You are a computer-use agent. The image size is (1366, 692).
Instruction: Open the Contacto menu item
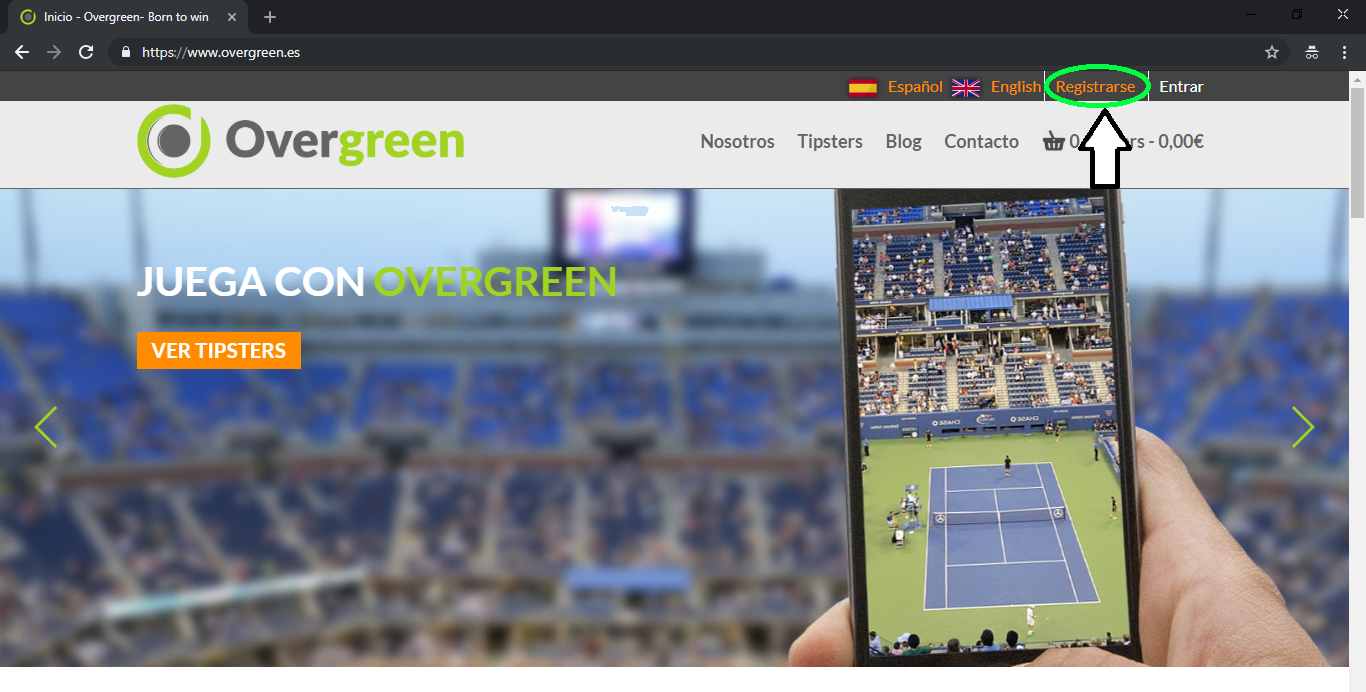[x=981, y=141]
